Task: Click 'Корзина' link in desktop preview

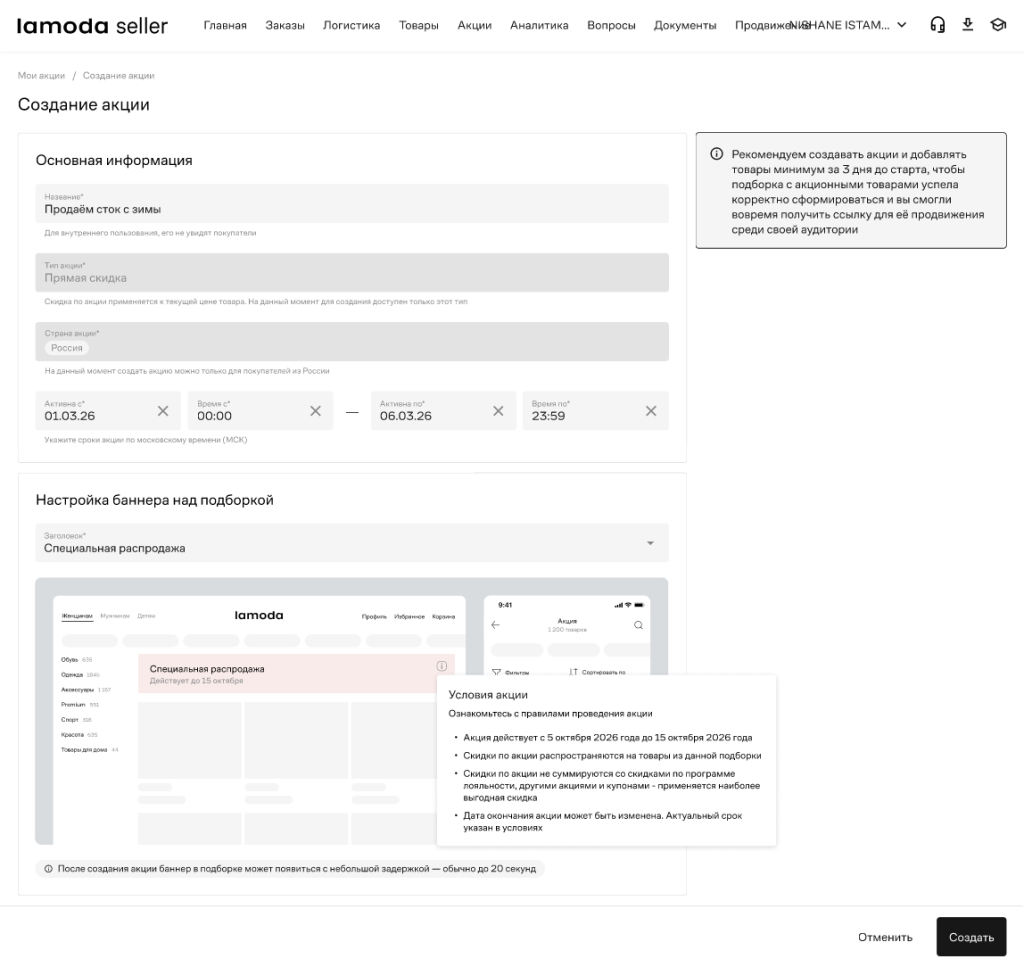Action: [443, 616]
